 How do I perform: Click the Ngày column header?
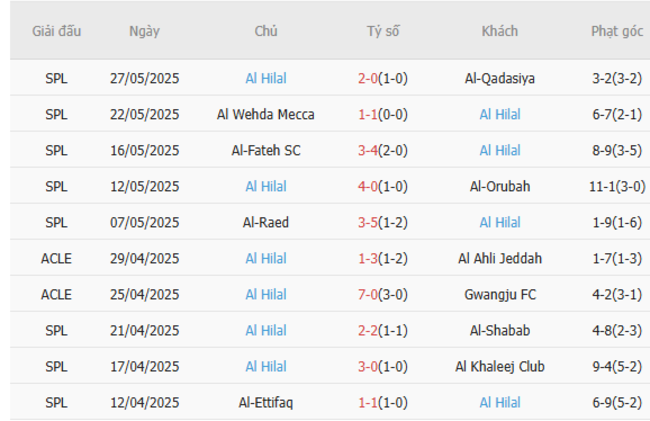click(x=144, y=31)
